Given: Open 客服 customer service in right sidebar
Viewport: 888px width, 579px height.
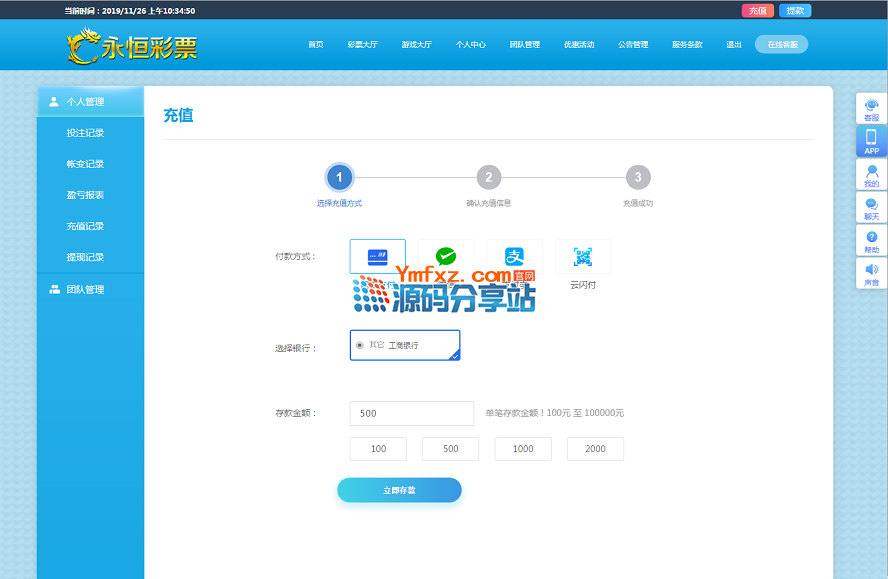Looking at the screenshot, I should point(871,109).
